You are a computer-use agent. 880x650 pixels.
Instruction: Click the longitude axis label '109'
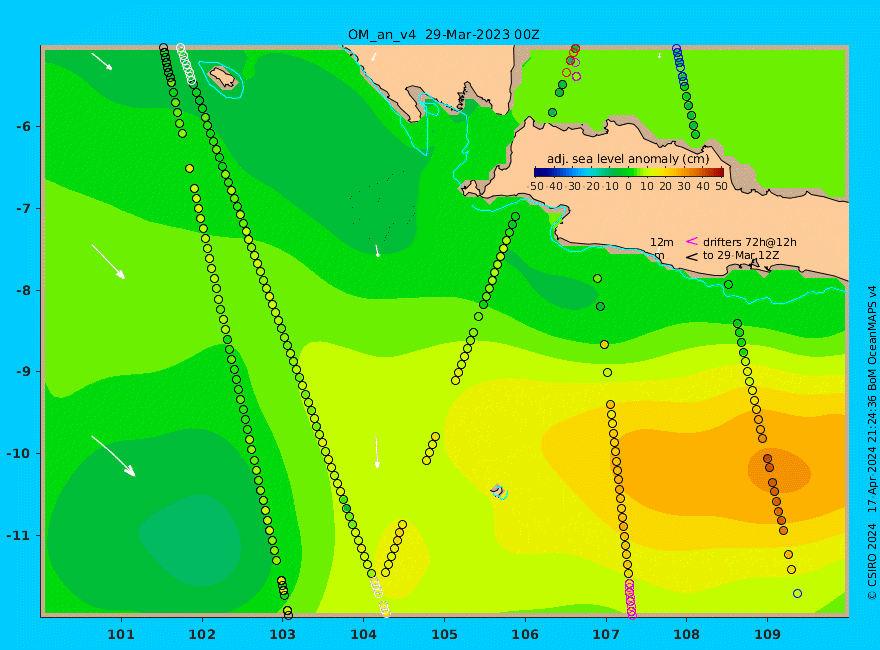pos(767,635)
